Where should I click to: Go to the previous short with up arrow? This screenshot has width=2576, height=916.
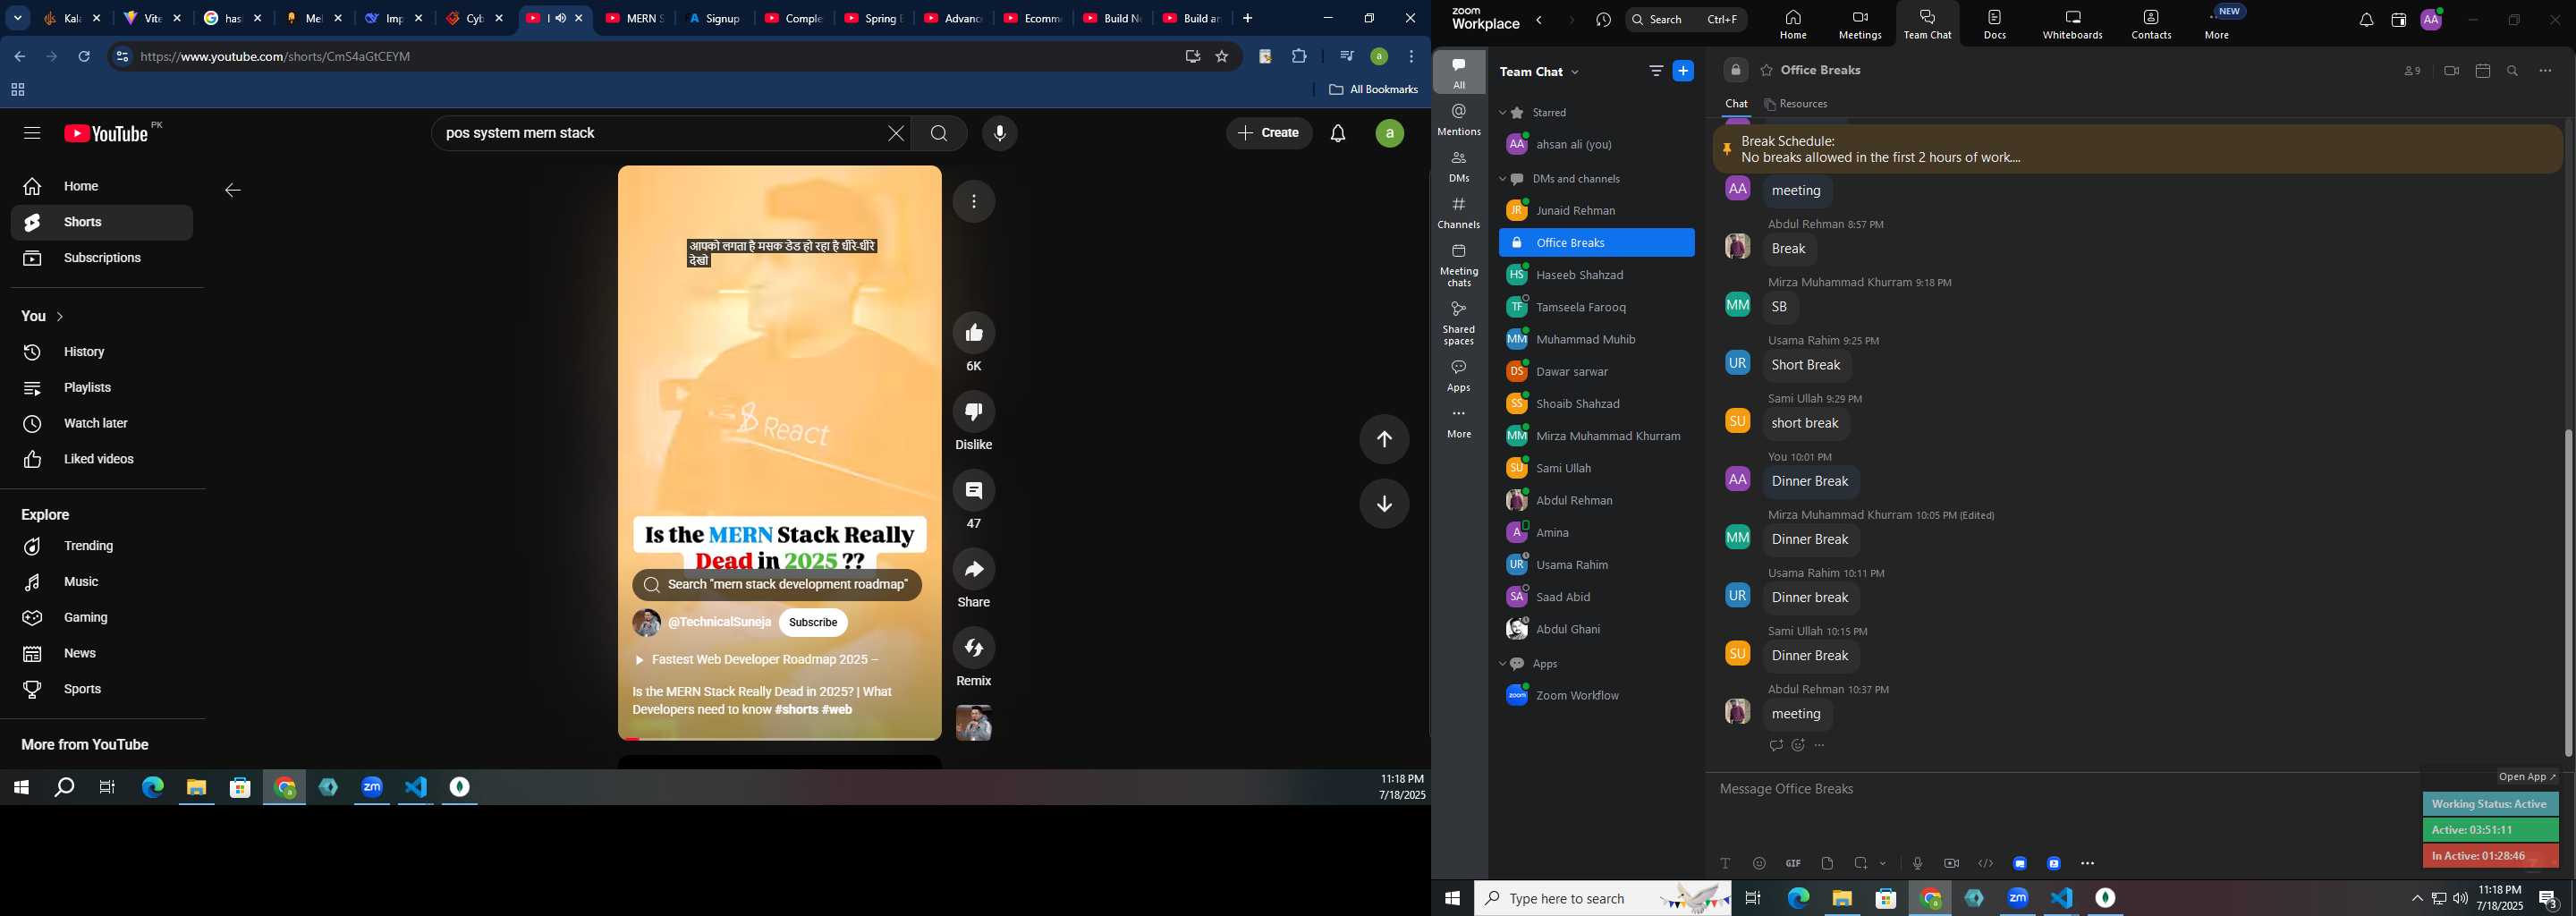pos(1384,439)
